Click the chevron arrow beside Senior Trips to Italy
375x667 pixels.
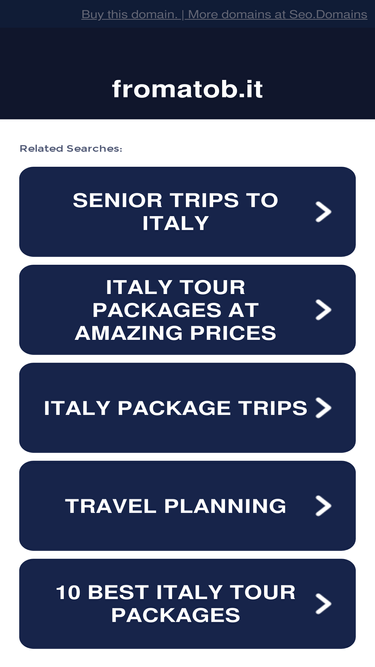323,212
